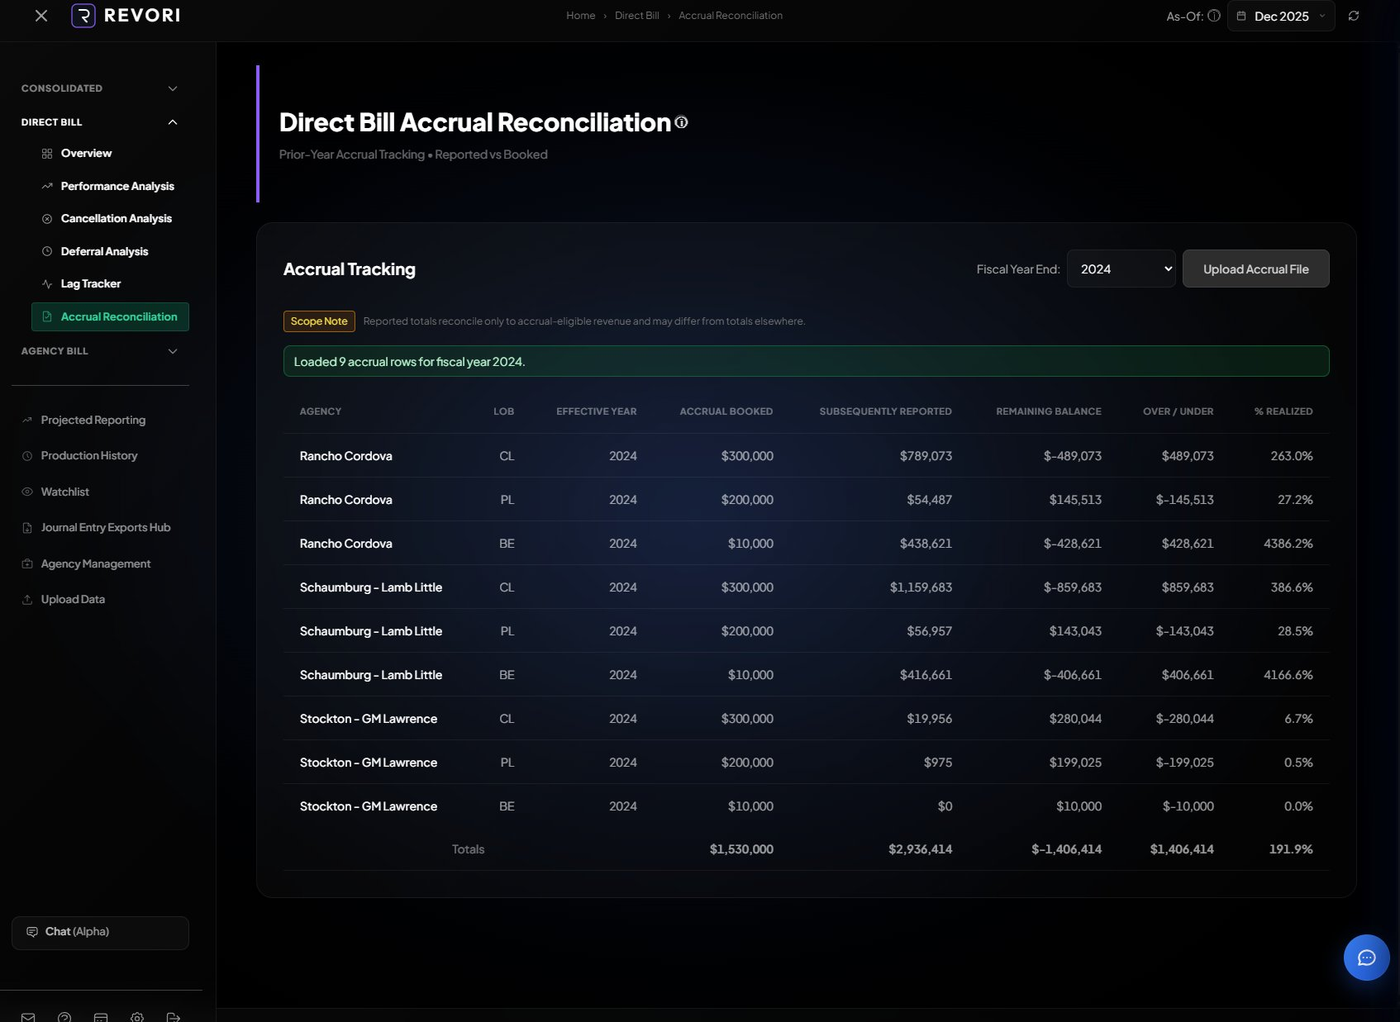Click Upload Accrual File button
The width and height of the screenshot is (1400, 1022).
click(1256, 269)
